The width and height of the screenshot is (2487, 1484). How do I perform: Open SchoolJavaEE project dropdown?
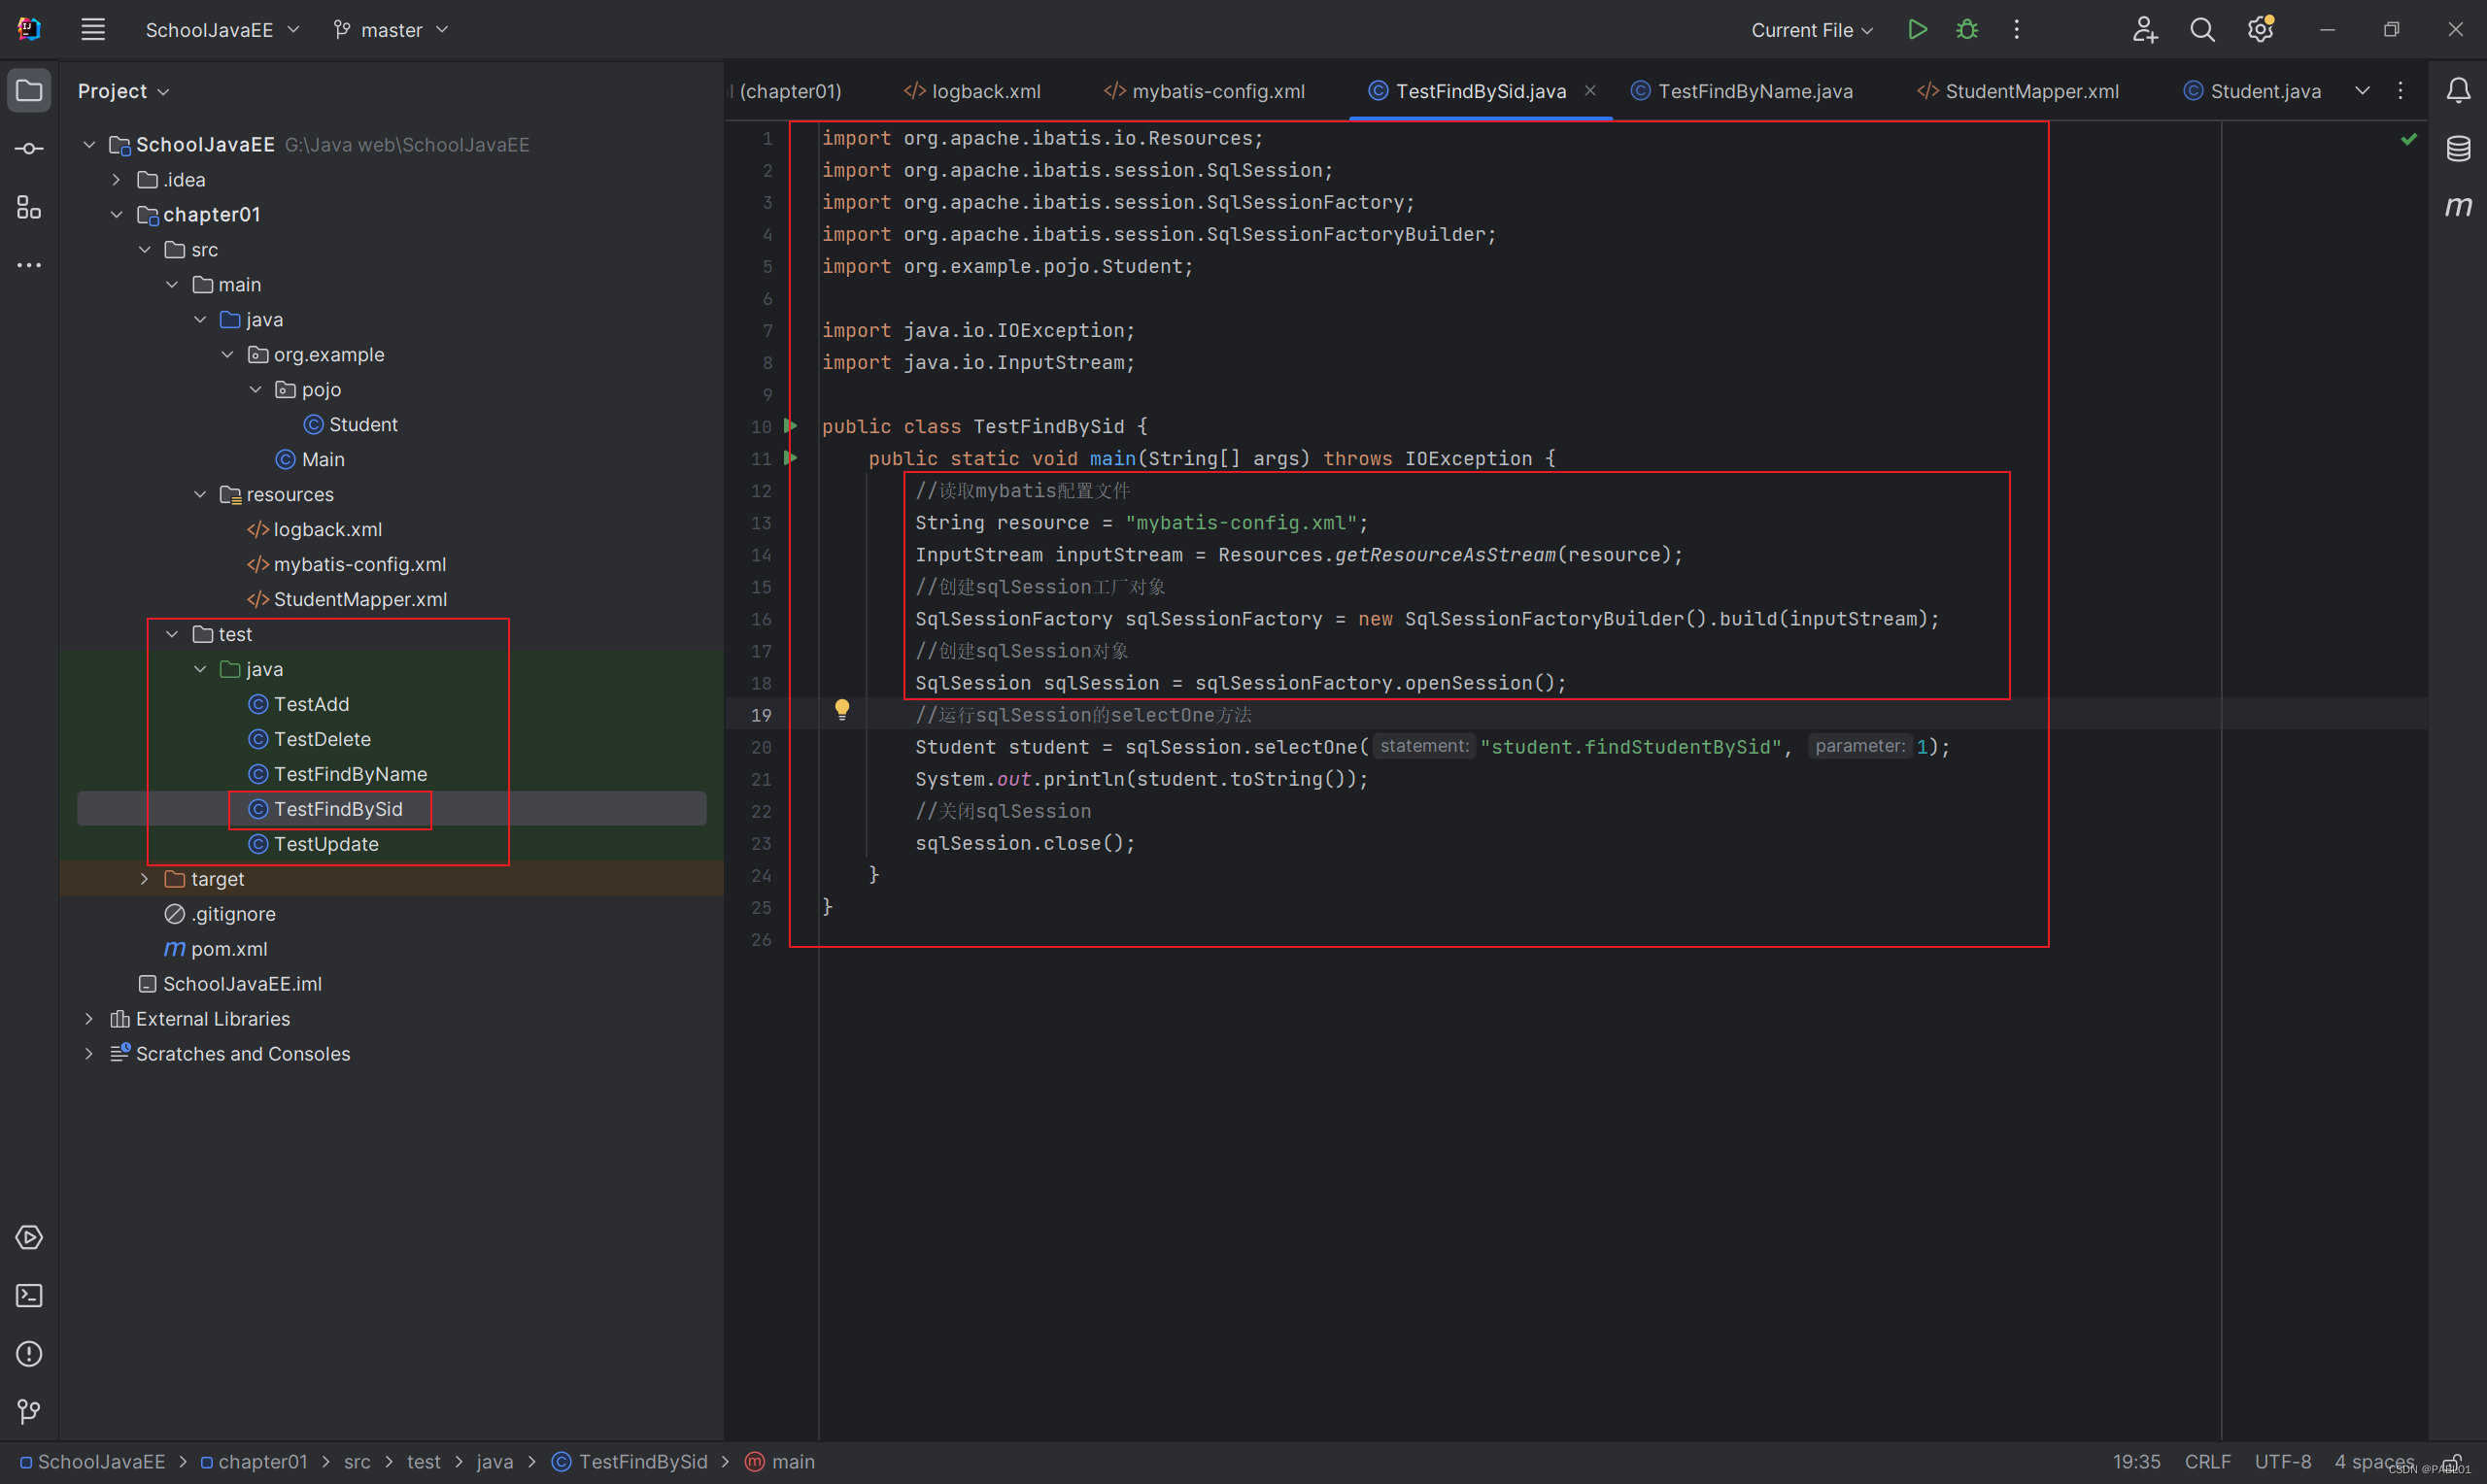[x=222, y=30]
